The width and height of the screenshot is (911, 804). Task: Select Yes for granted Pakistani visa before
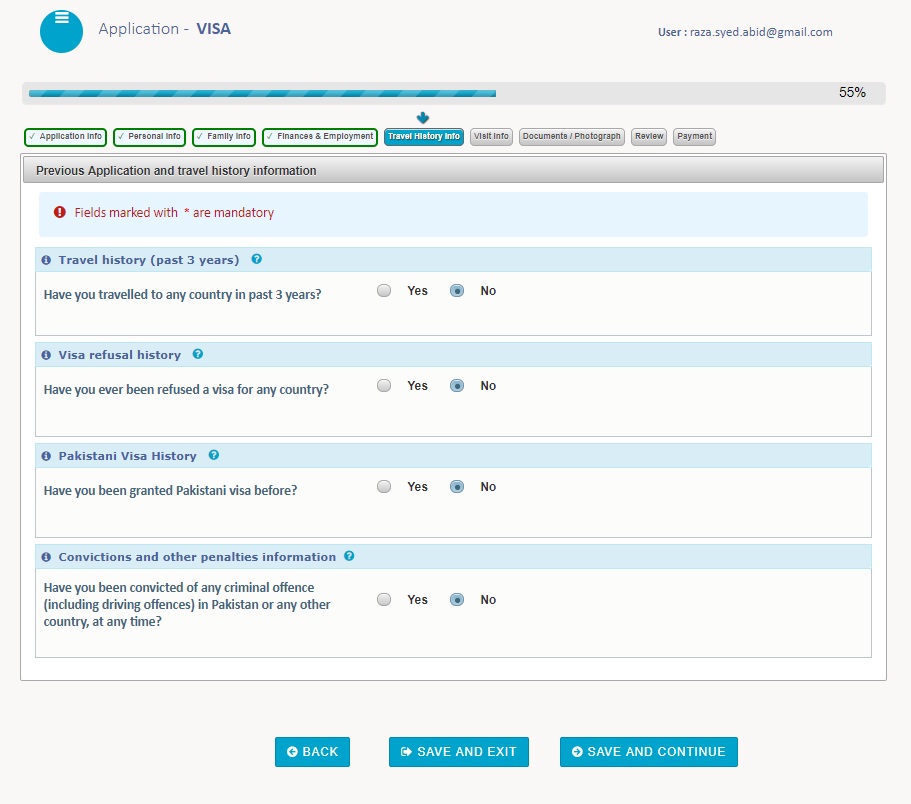[384, 487]
